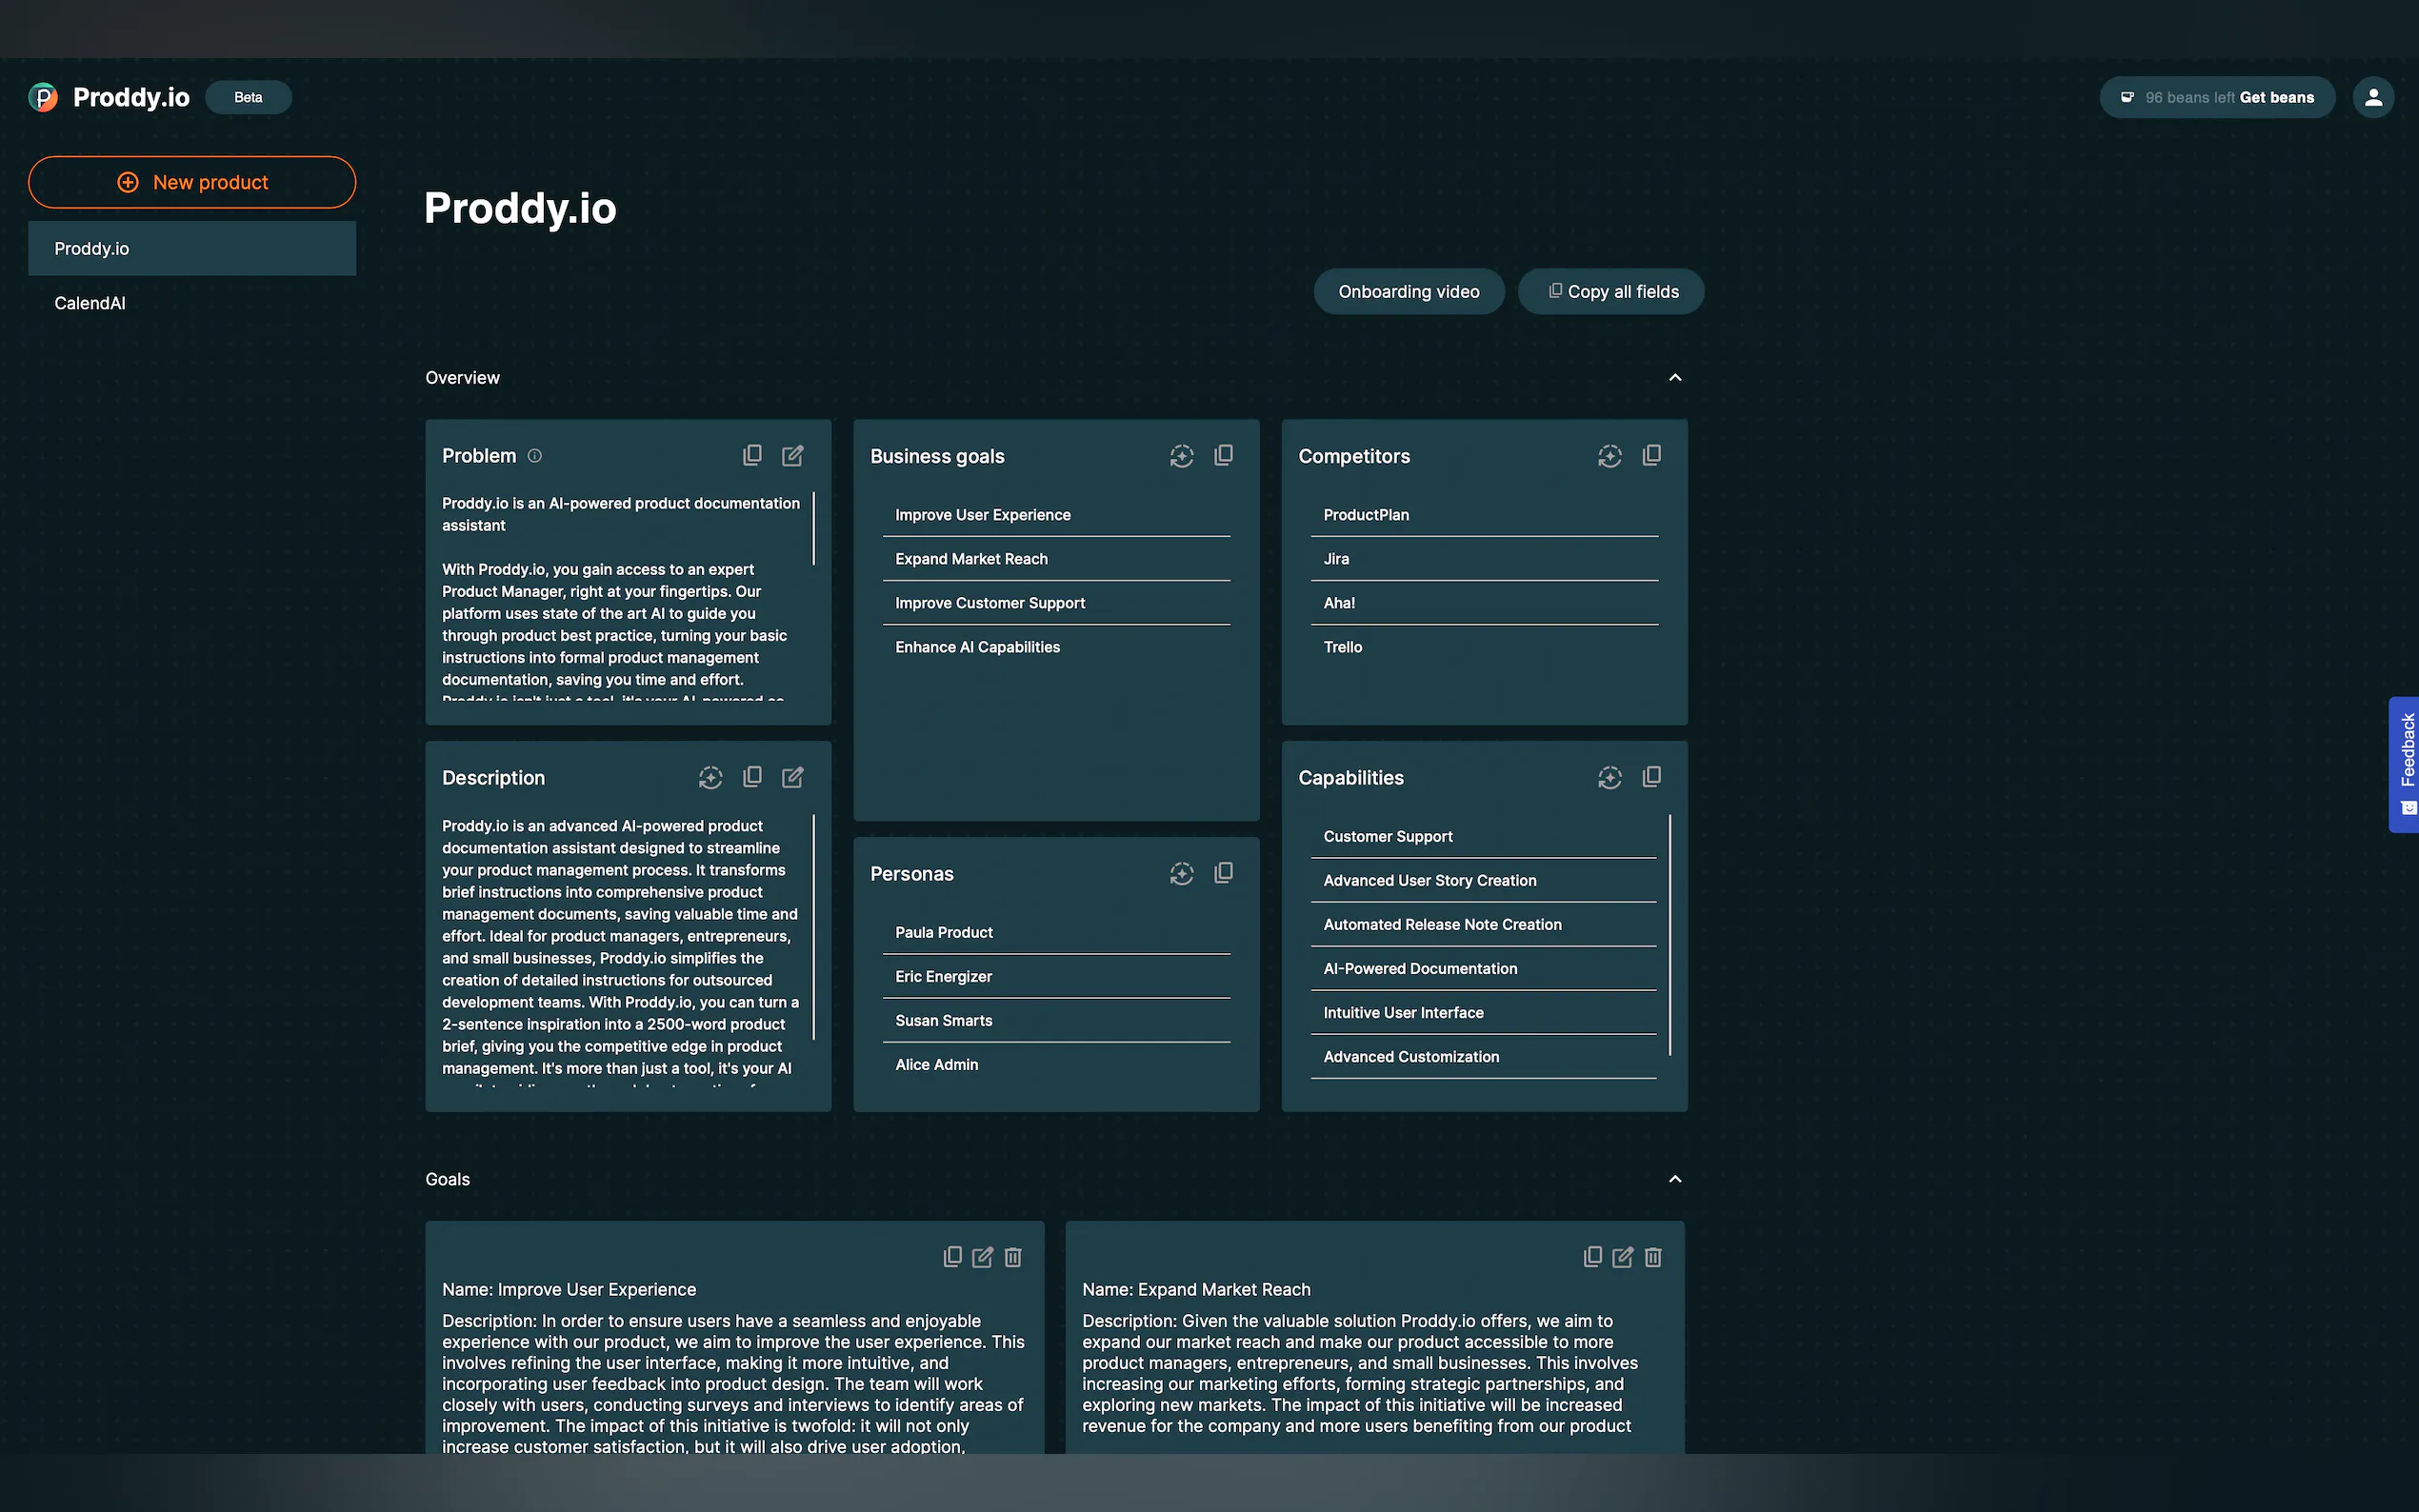2419x1512 pixels.
Task: Edit the Problem card text
Action: click(792, 456)
